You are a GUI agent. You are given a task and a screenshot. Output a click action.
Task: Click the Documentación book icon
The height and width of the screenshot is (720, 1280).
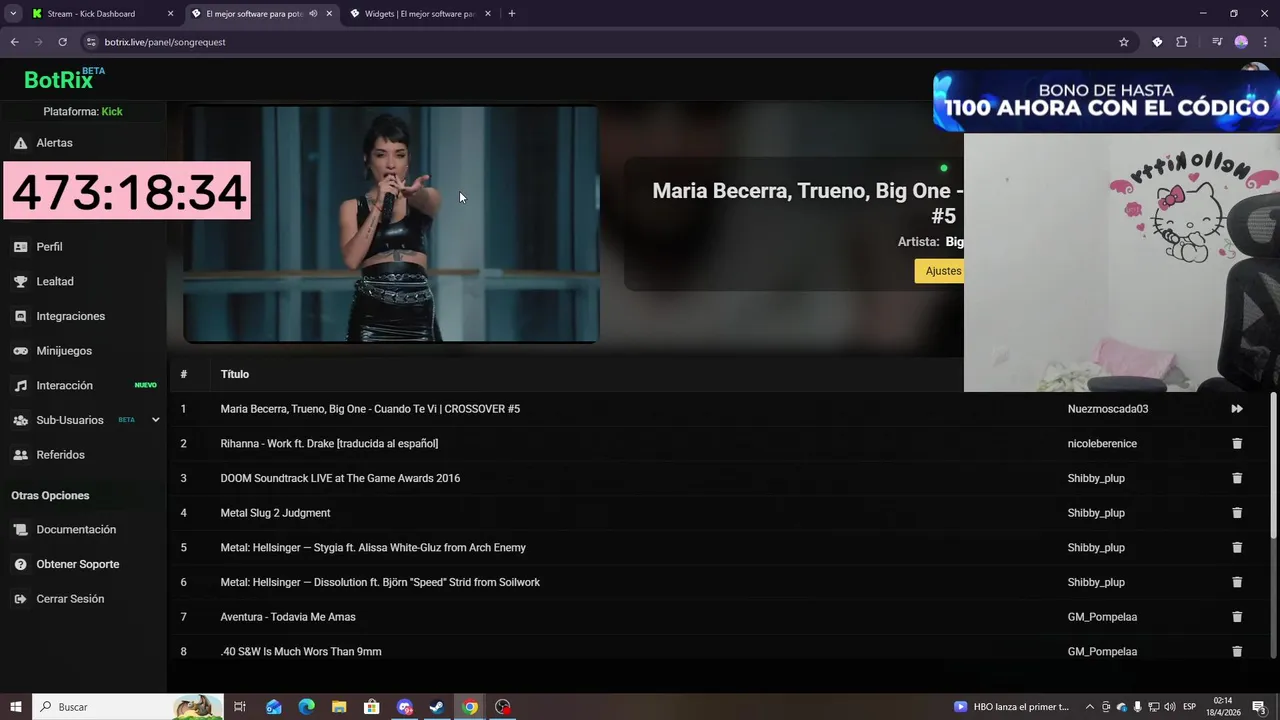pos(20,530)
